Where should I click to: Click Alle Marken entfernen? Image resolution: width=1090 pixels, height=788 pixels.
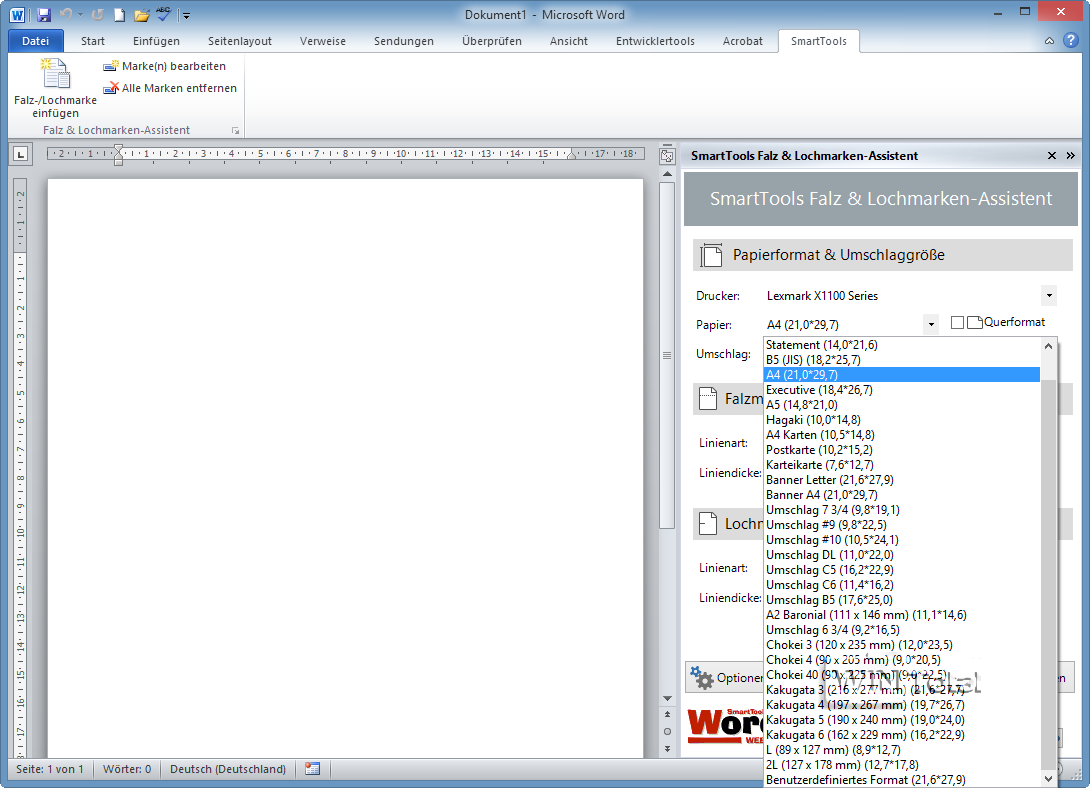170,88
